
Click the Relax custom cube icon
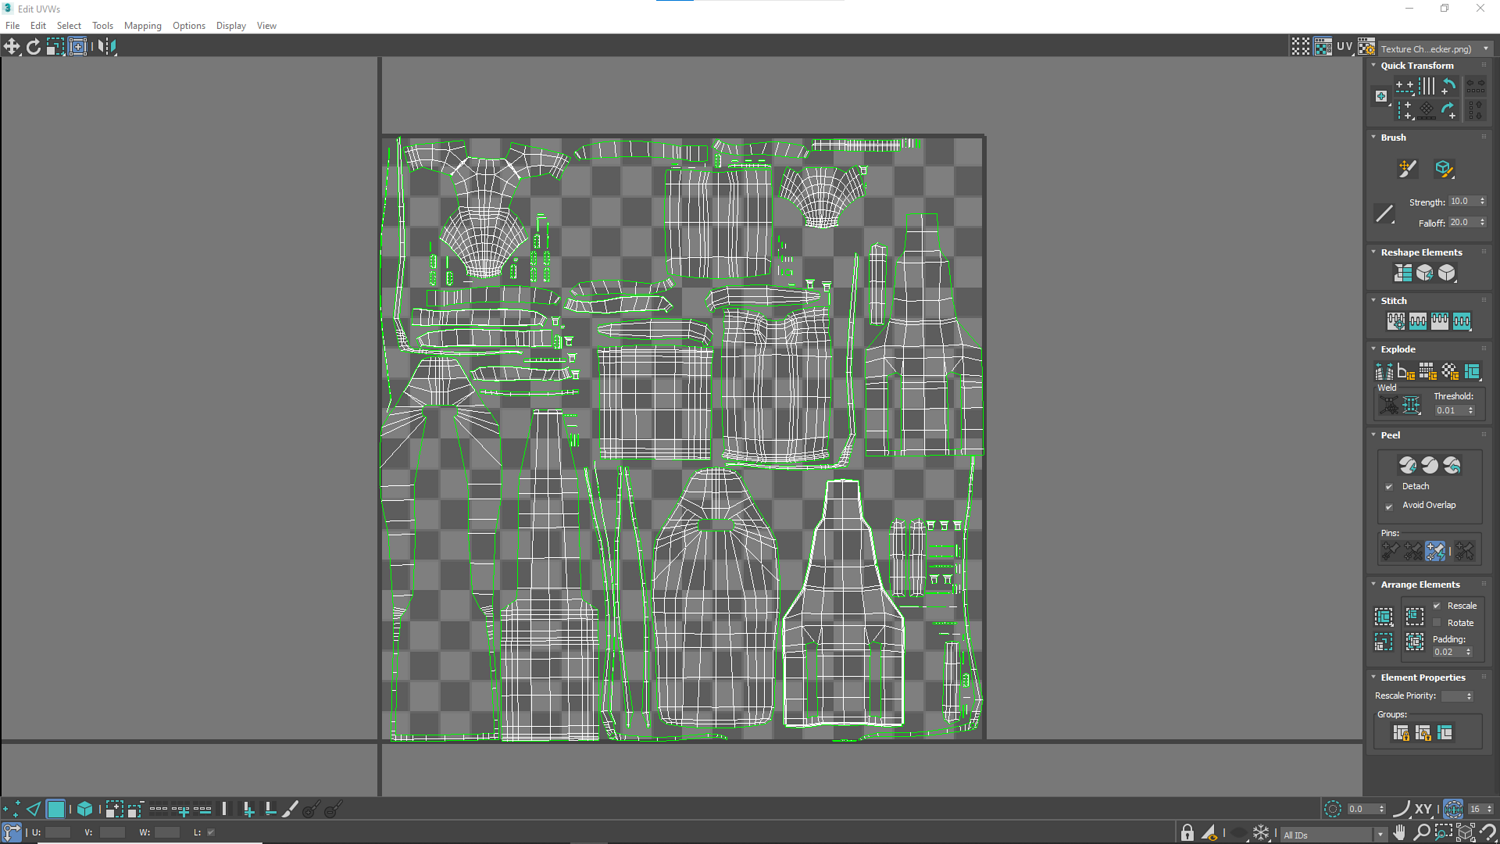tap(1447, 273)
